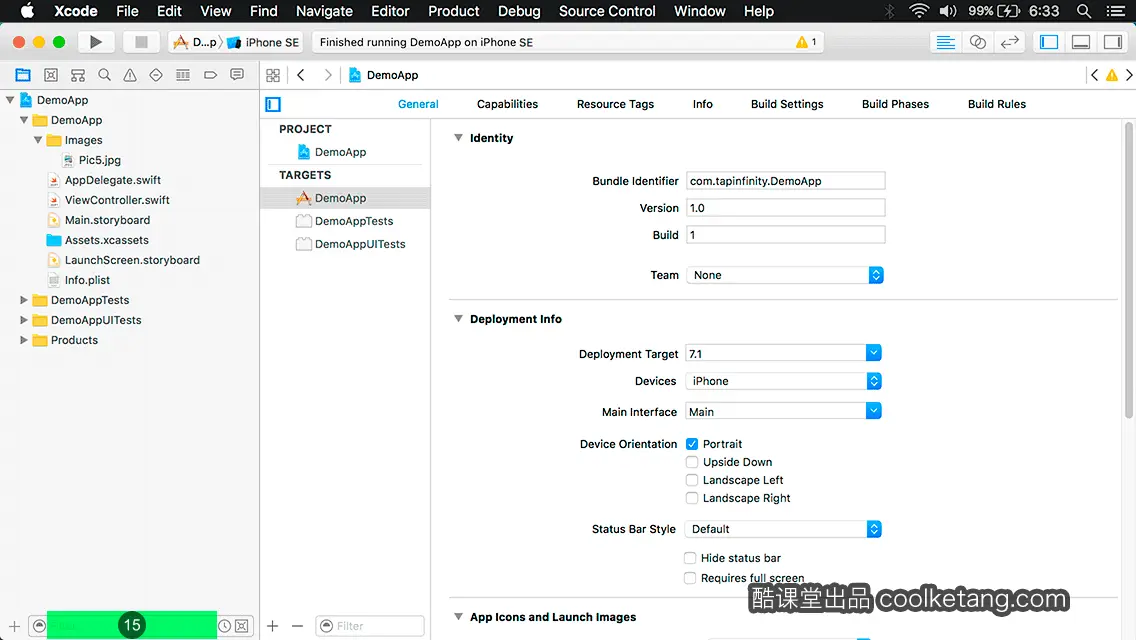The height and width of the screenshot is (640, 1136).
Task: Collapse App Icons and Launch Images section
Action: pyautogui.click(x=458, y=616)
